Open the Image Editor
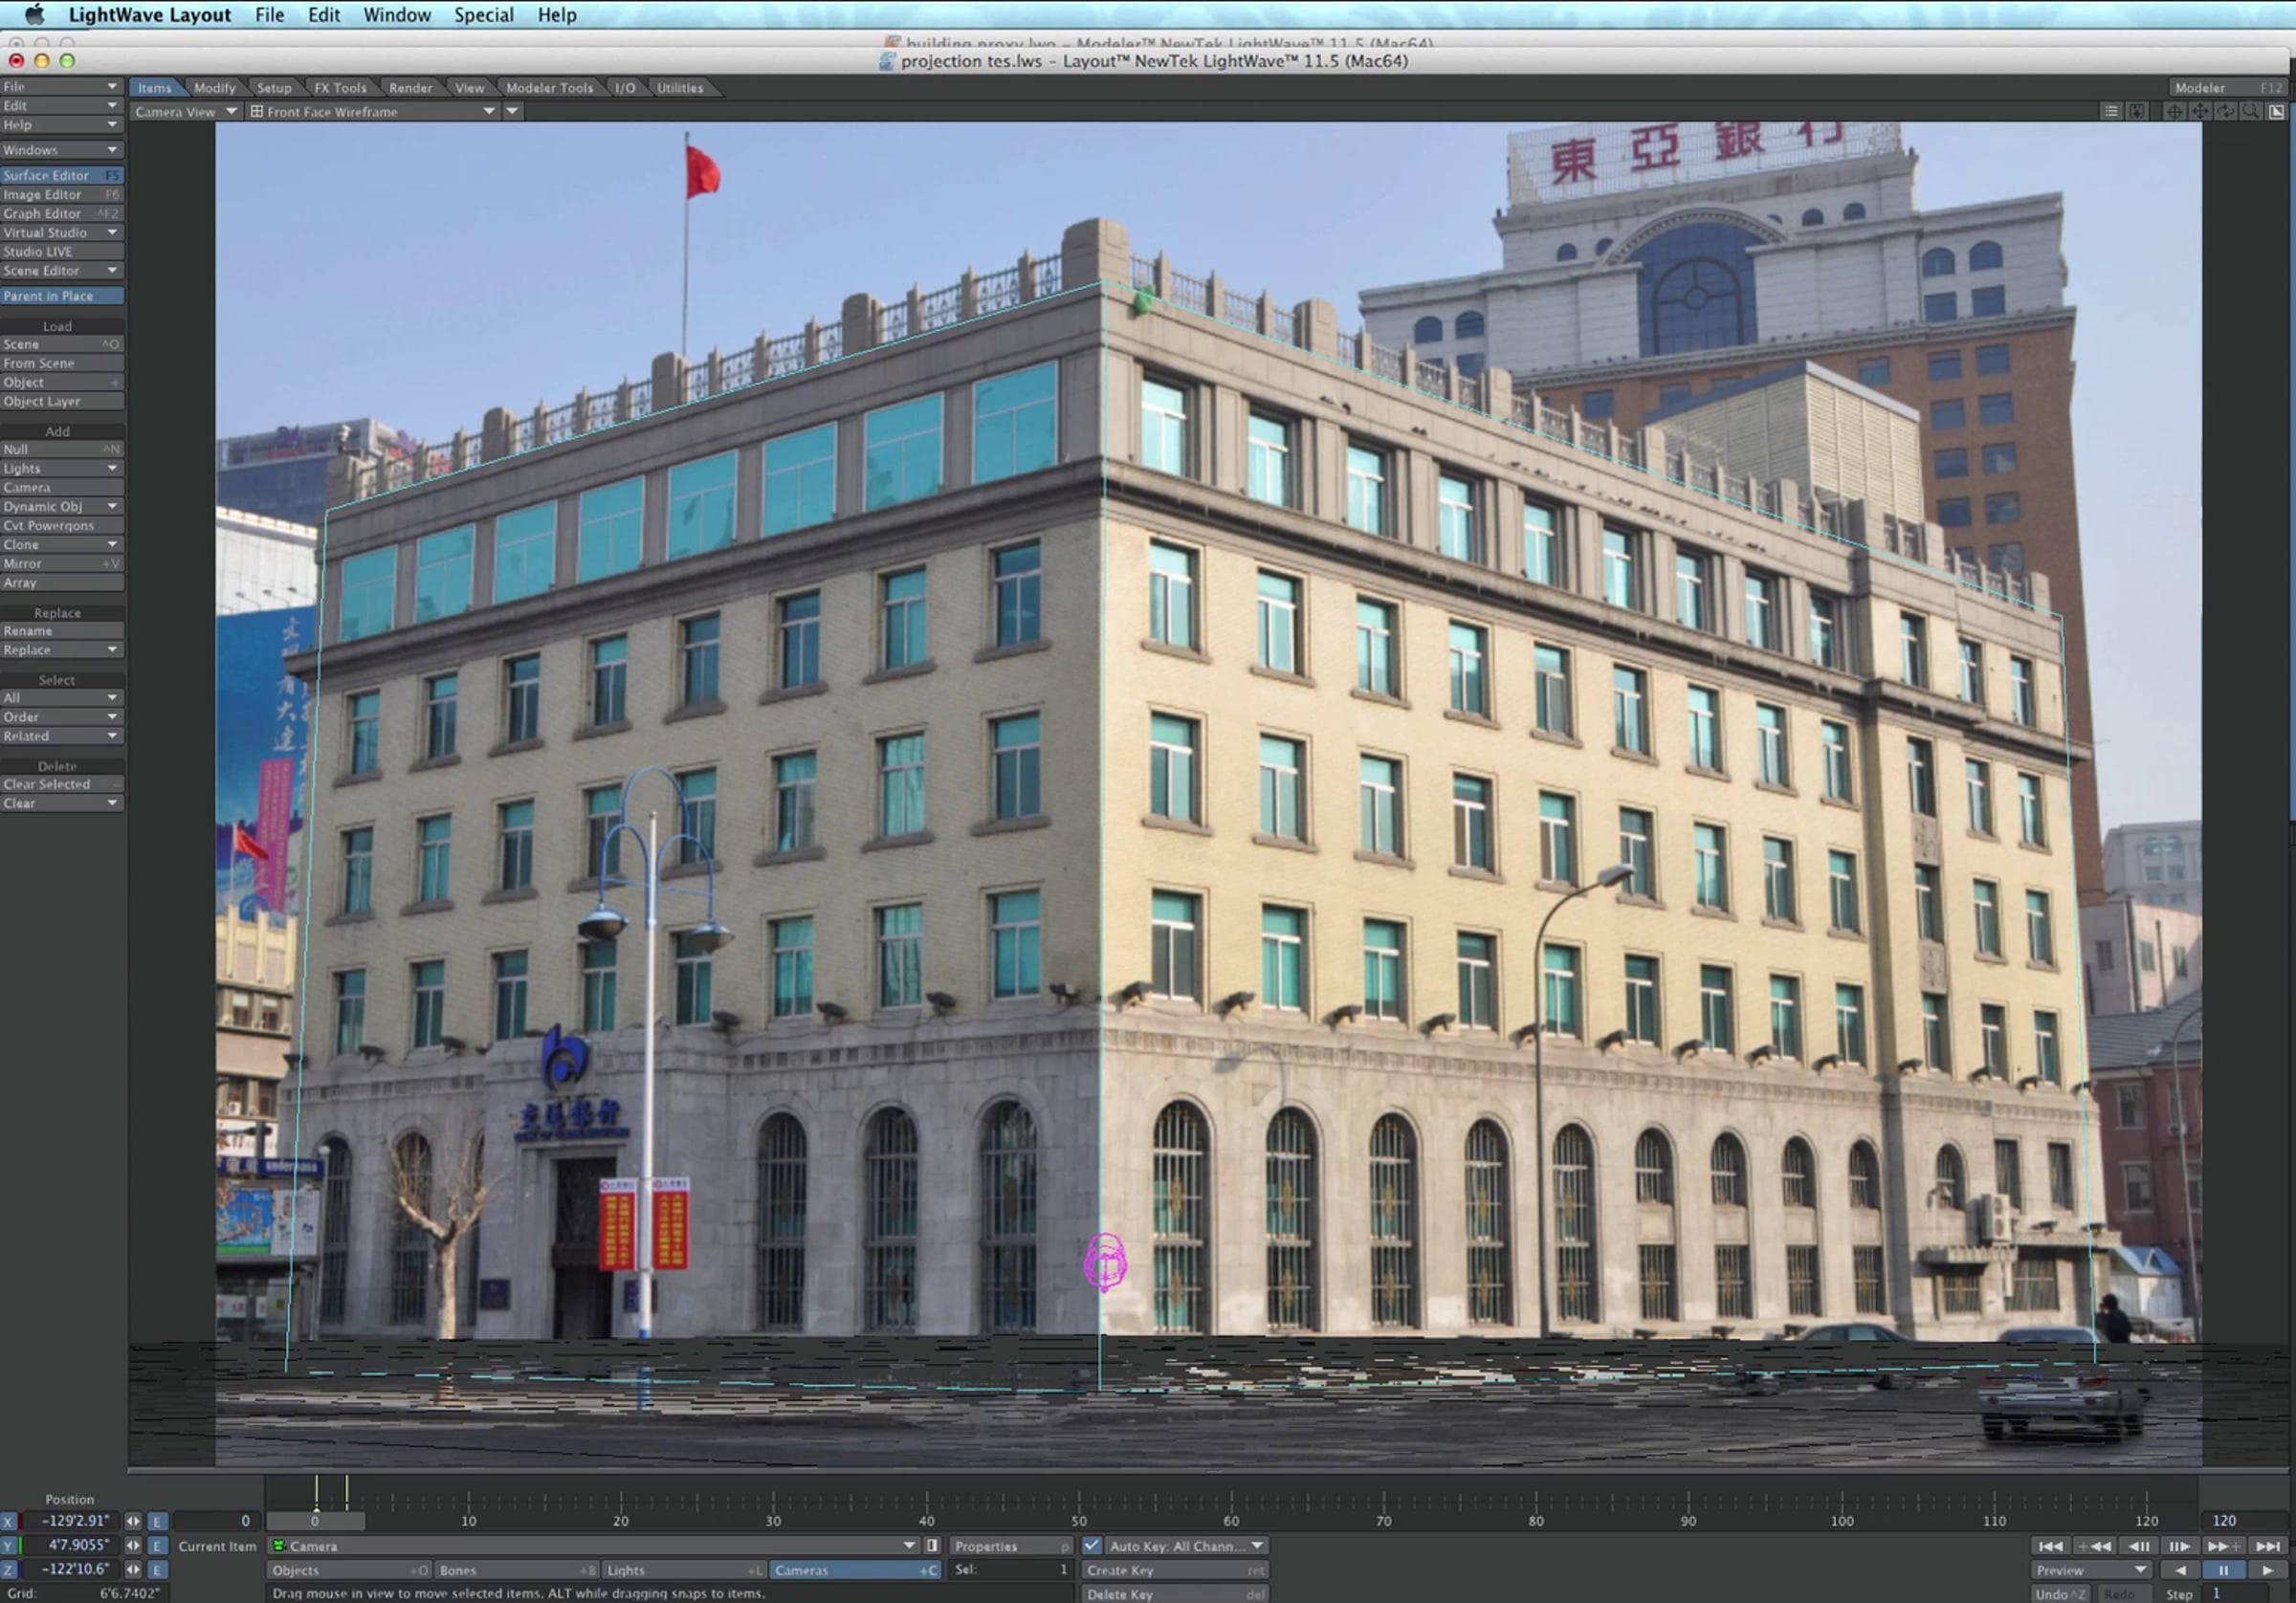This screenshot has height=1603, width=2296. coord(62,194)
